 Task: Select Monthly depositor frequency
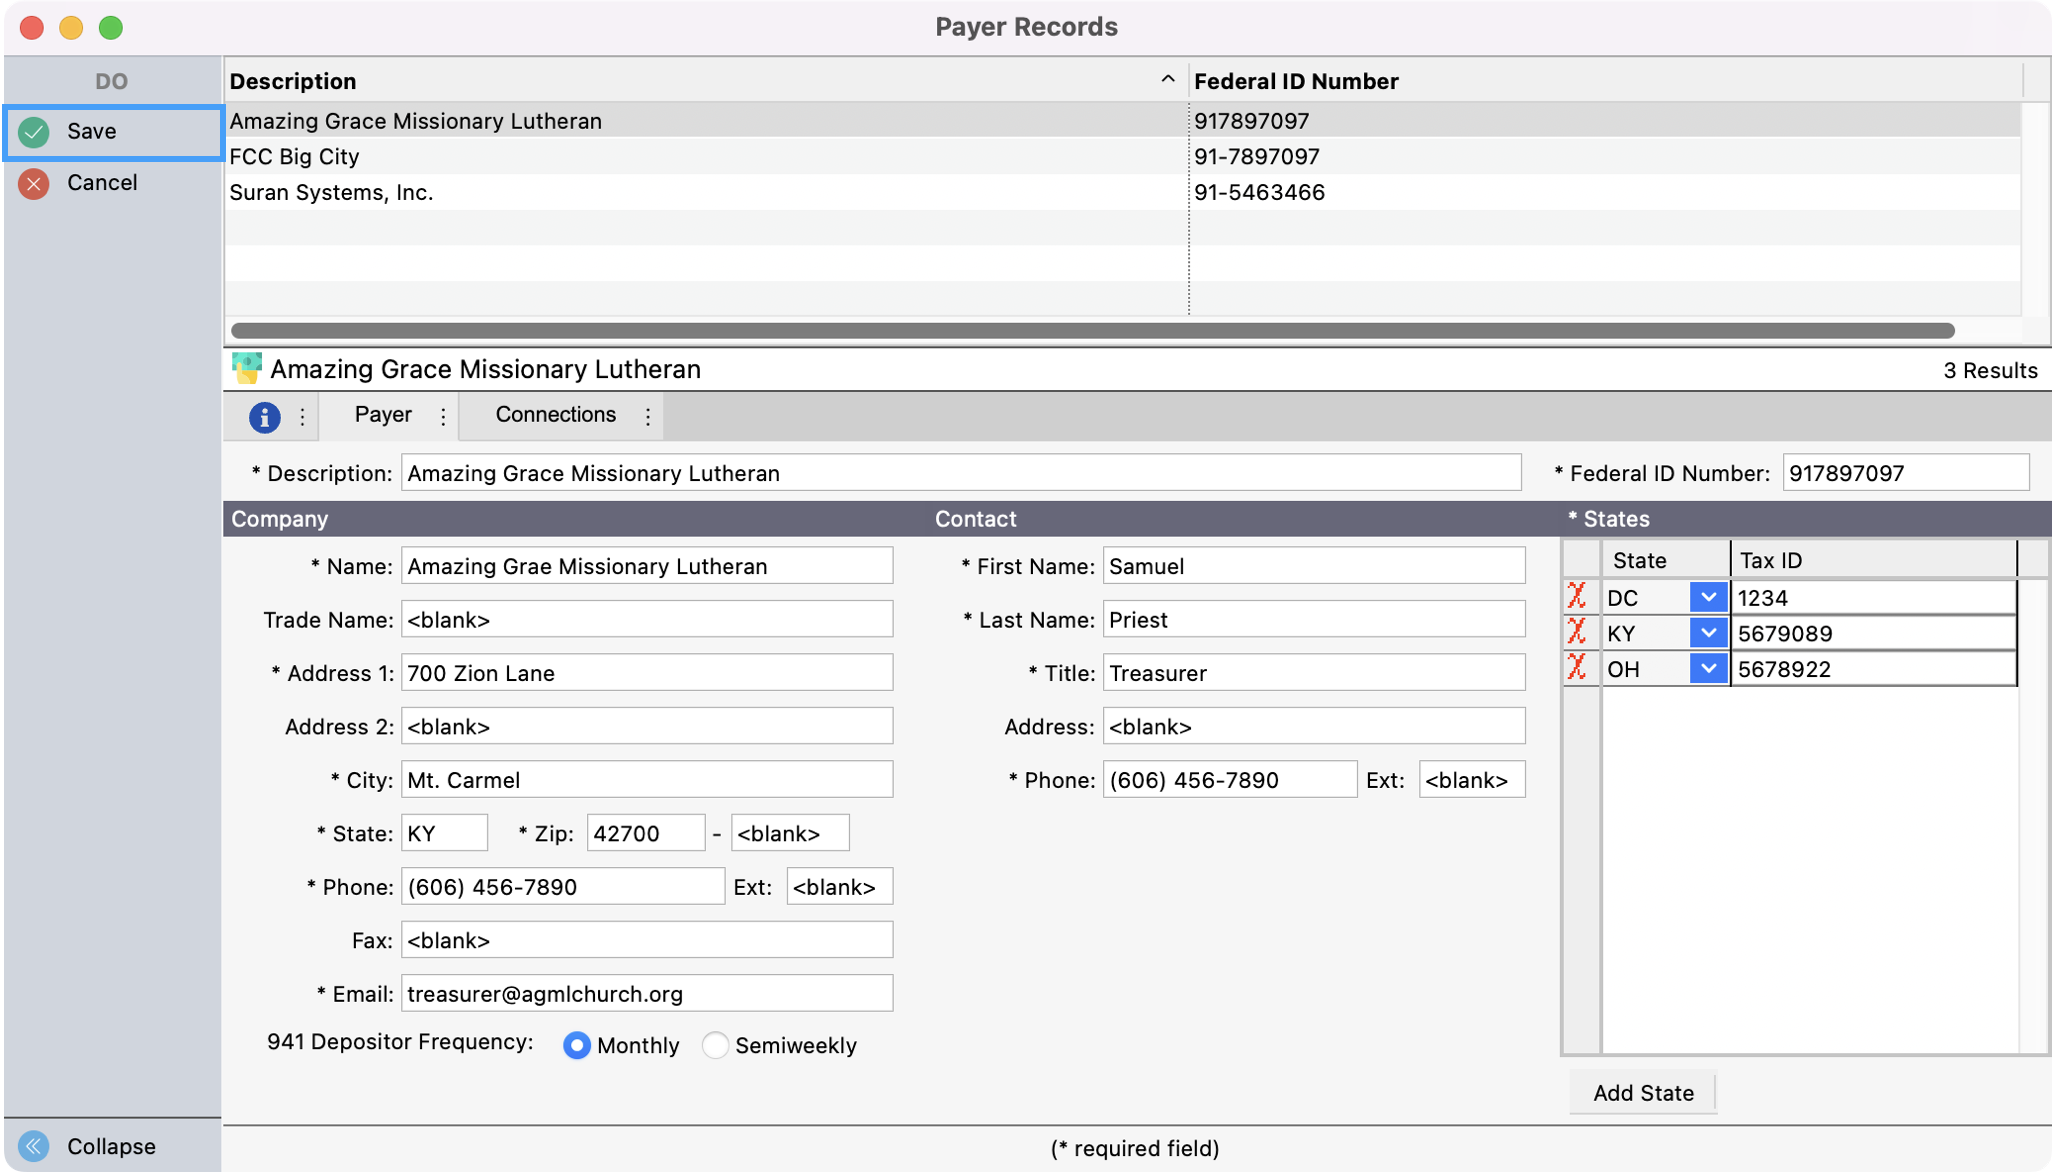pos(577,1045)
